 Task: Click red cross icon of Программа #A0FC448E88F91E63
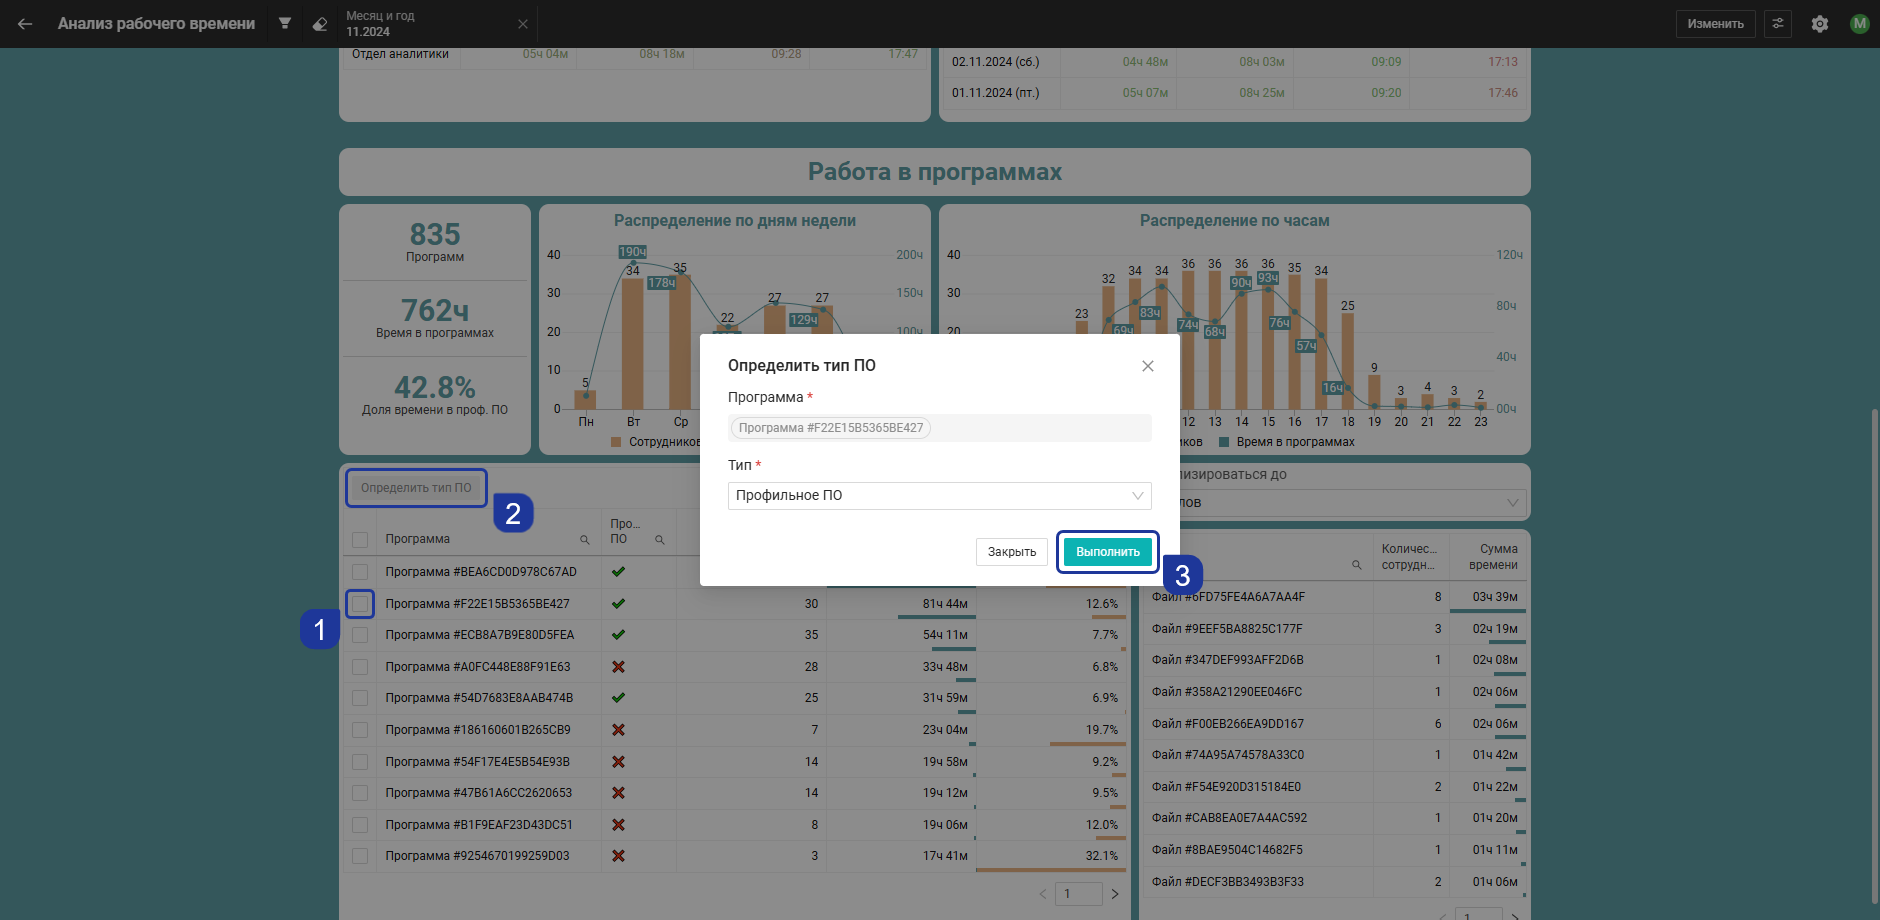click(618, 667)
